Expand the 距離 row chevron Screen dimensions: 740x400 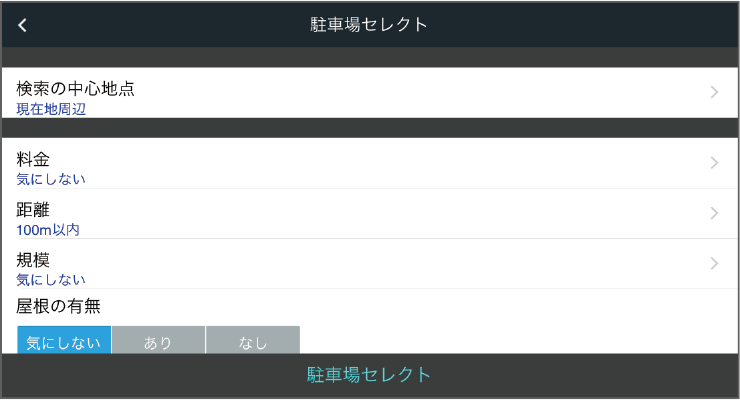[x=714, y=213]
